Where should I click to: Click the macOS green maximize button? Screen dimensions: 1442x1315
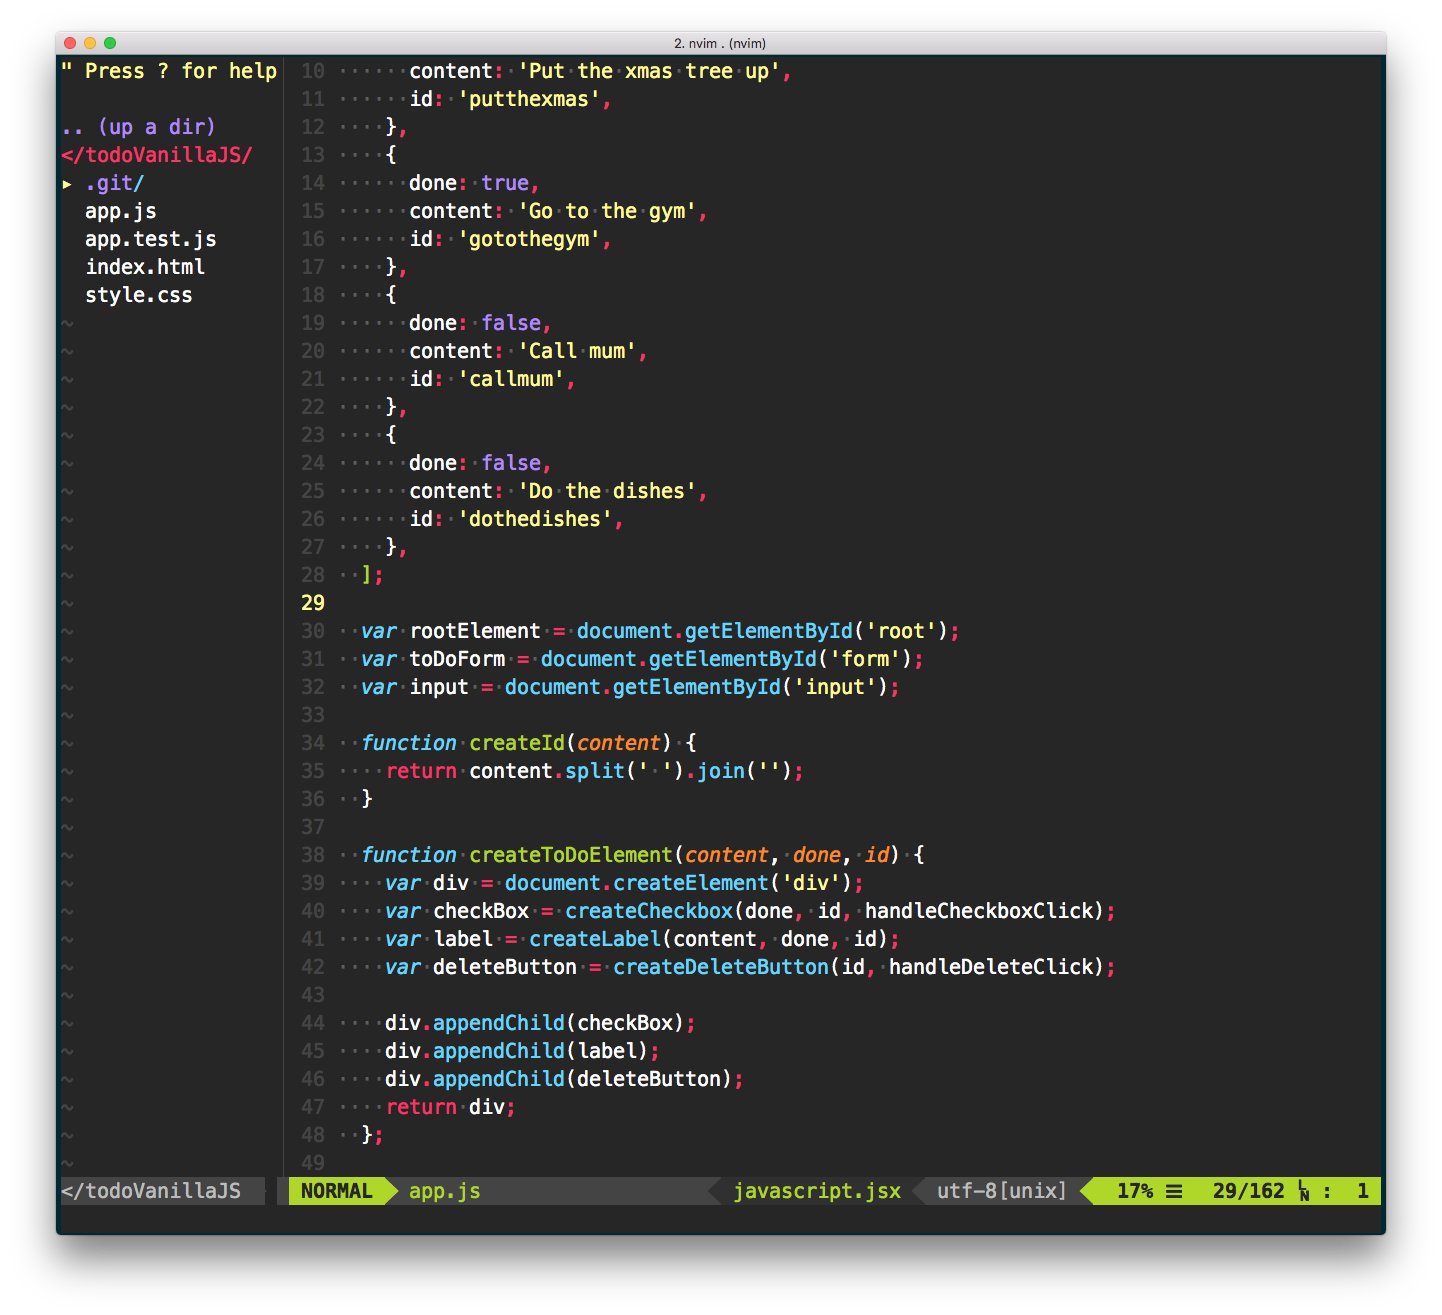[110, 43]
